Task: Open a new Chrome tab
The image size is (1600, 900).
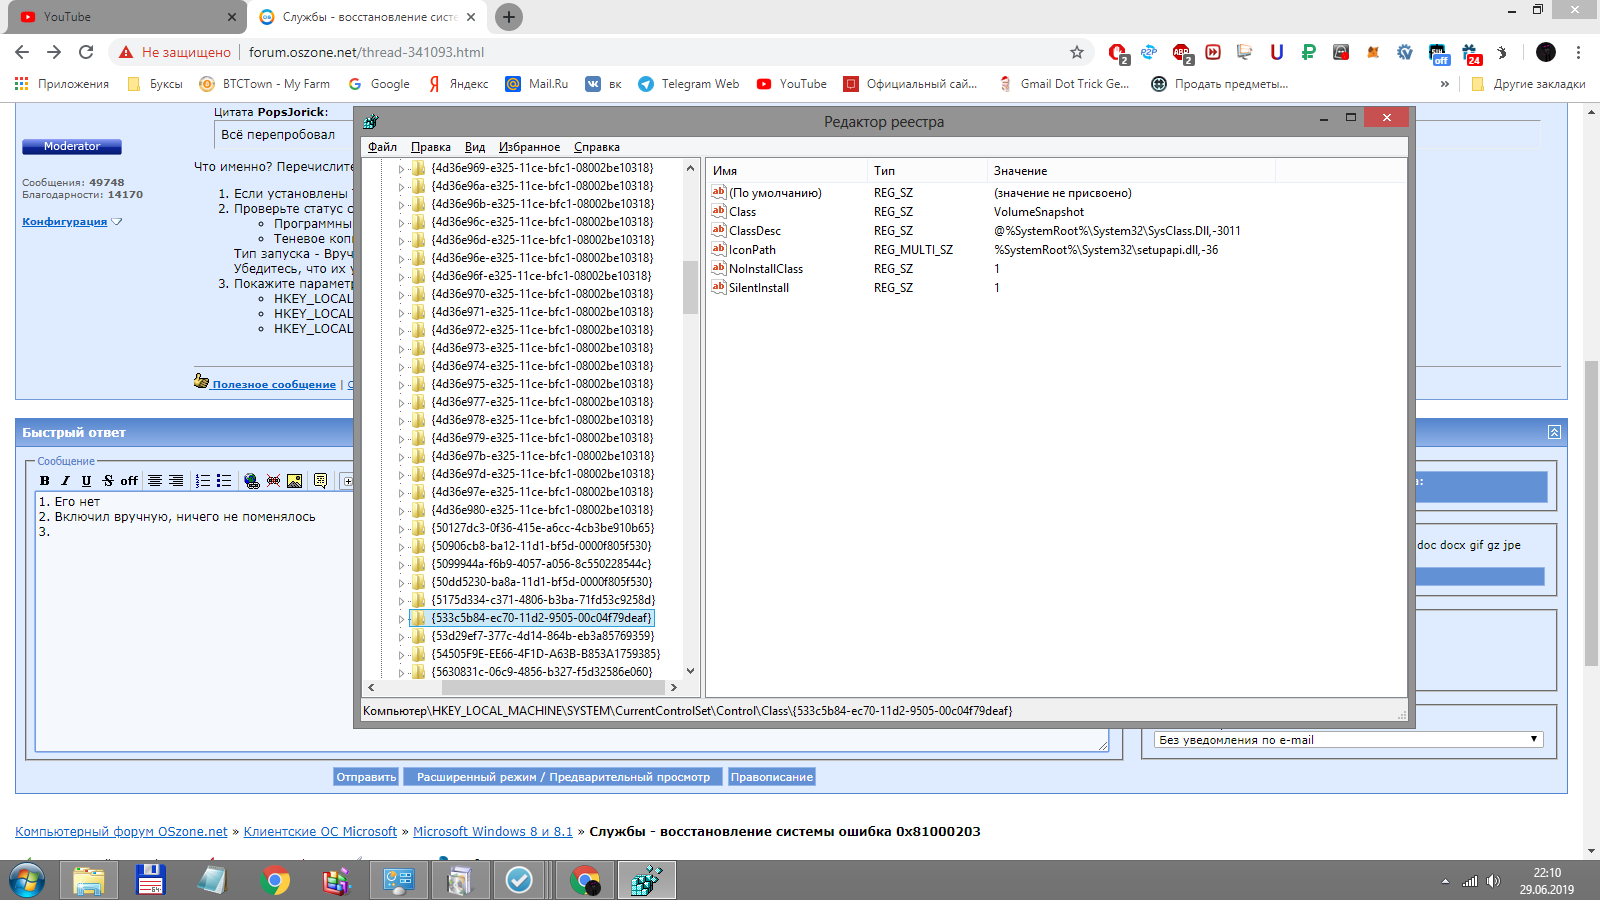Action: point(509,17)
